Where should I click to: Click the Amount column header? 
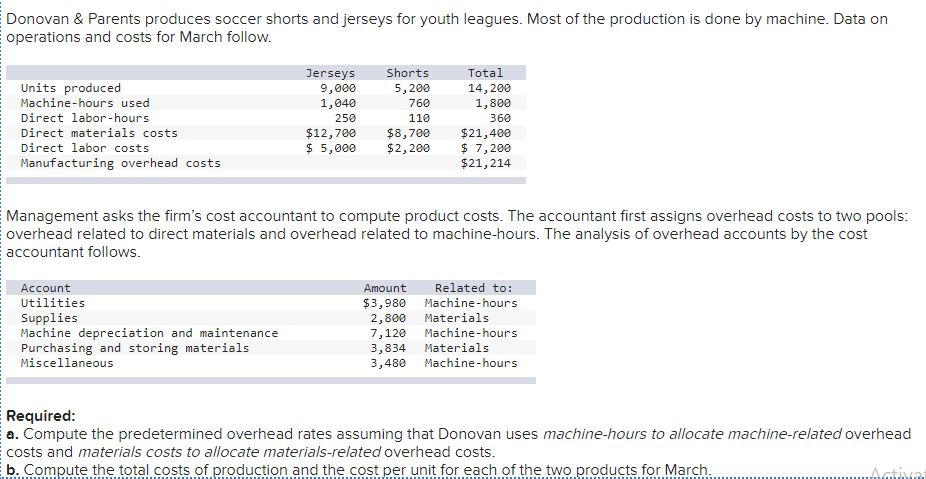(x=385, y=288)
